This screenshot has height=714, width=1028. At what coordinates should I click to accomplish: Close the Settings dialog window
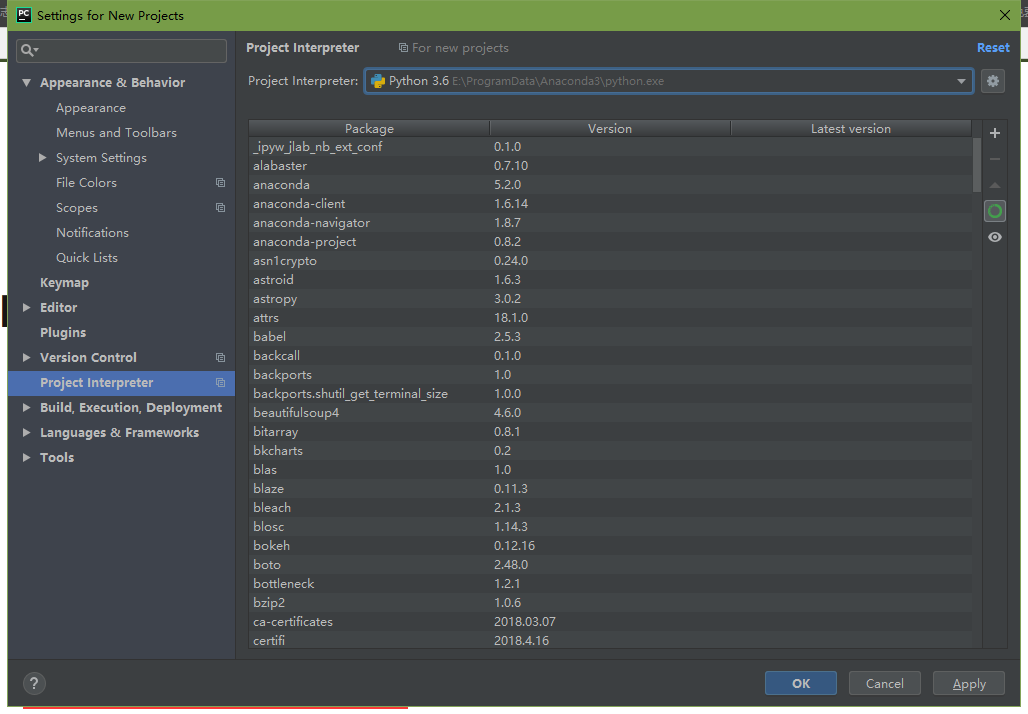click(1004, 15)
